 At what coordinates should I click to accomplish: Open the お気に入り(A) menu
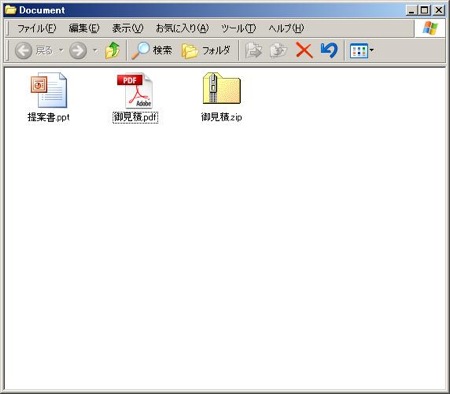click(182, 28)
